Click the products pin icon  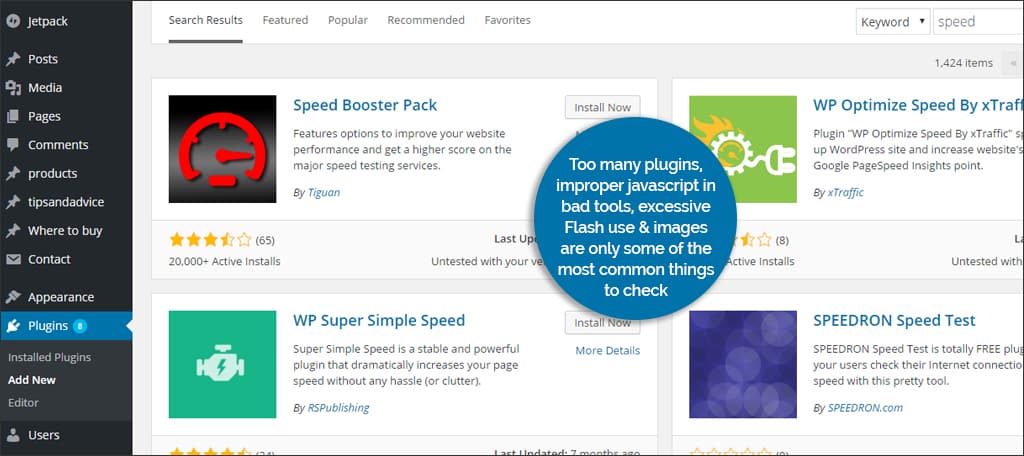13,174
